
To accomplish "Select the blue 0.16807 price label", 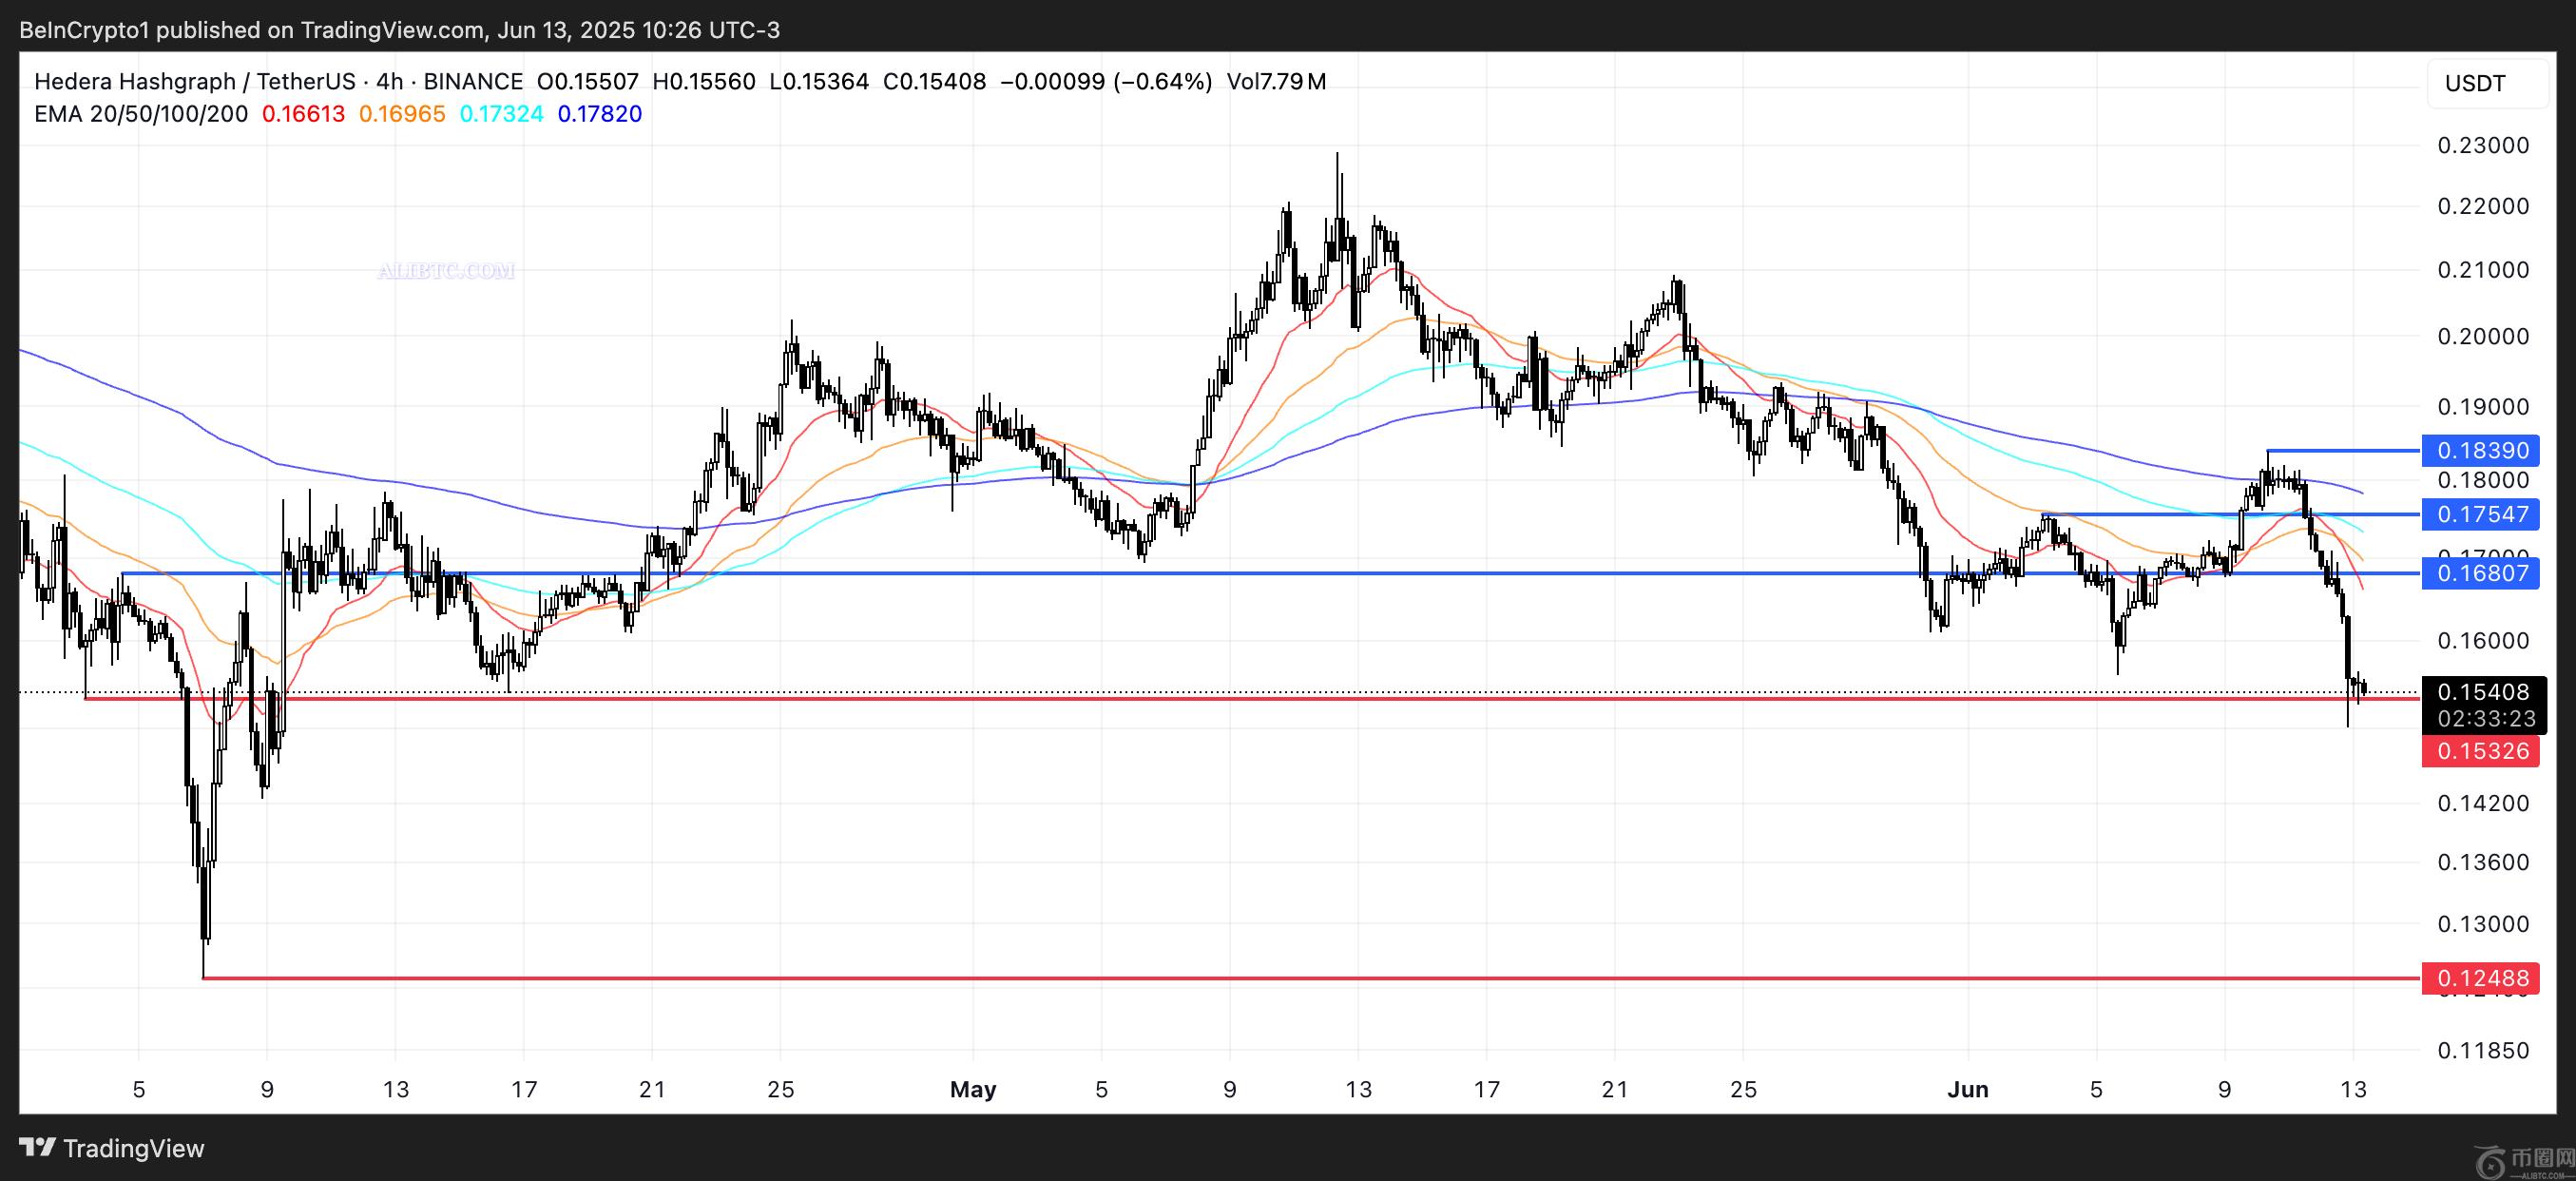I will (x=2482, y=574).
